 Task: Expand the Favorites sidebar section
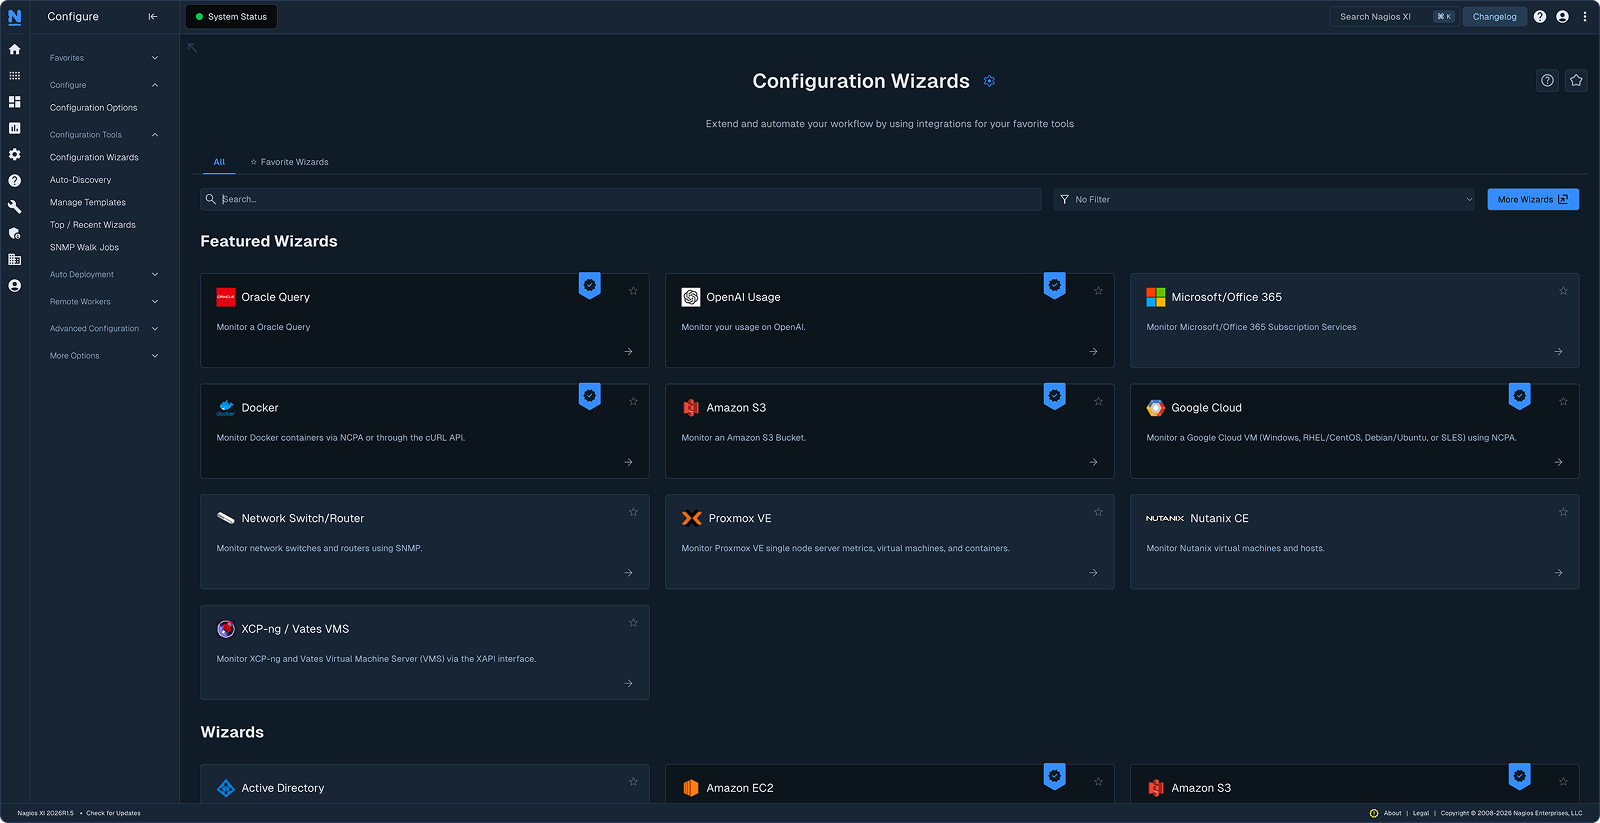[x=104, y=58]
